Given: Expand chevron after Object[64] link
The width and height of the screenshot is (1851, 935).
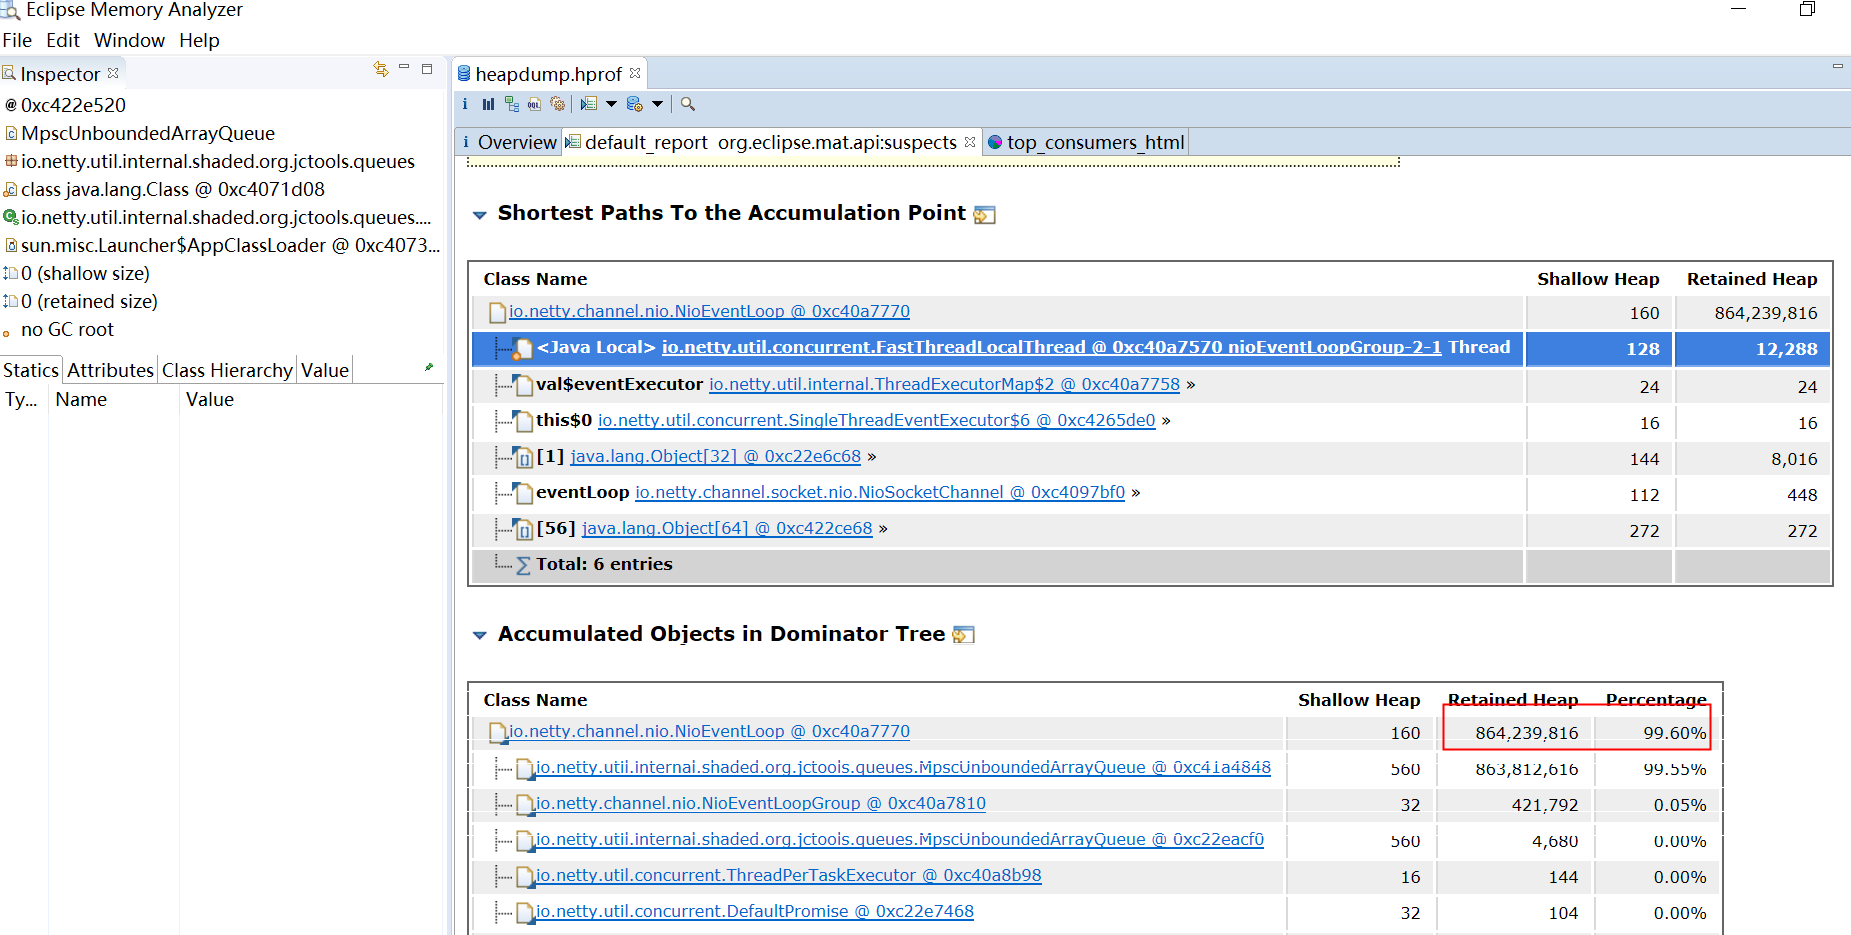Looking at the screenshot, I should 883,529.
